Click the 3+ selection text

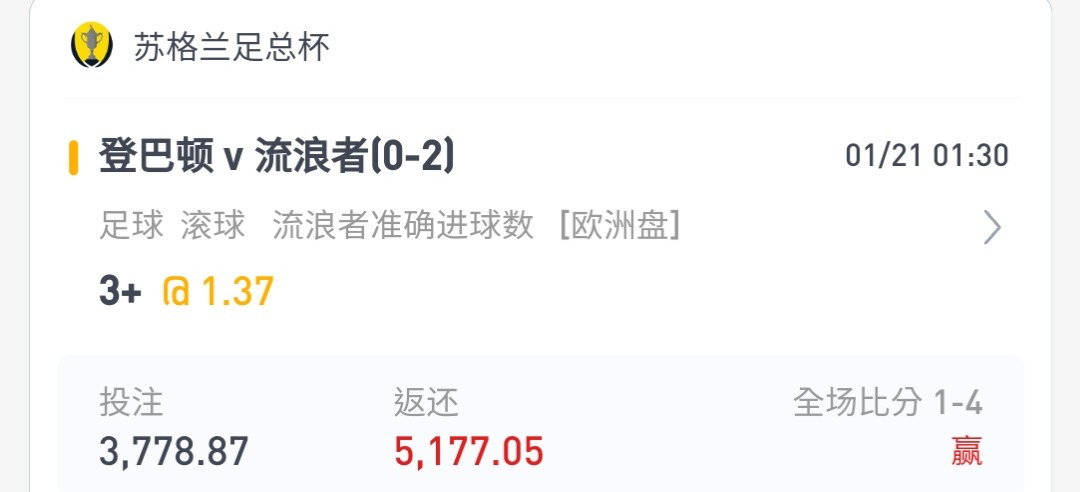click(x=120, y=291)
